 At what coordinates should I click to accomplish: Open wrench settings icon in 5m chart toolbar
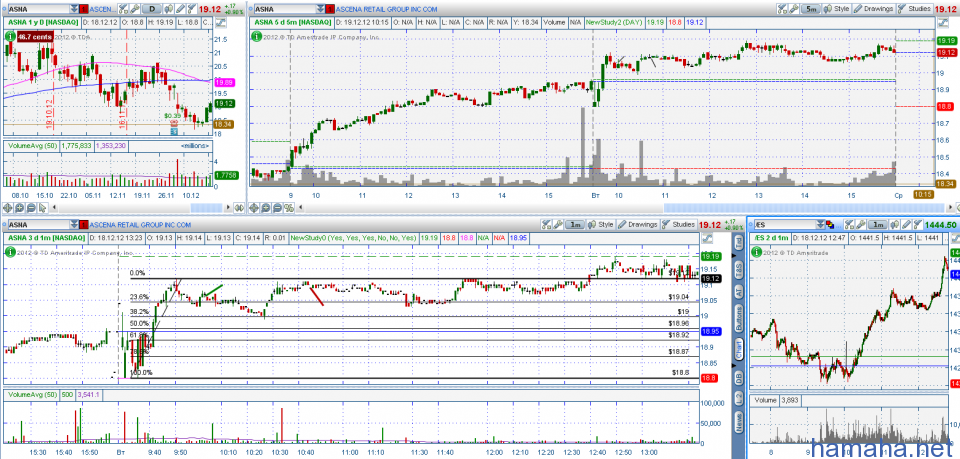click(x=794, y=9)
